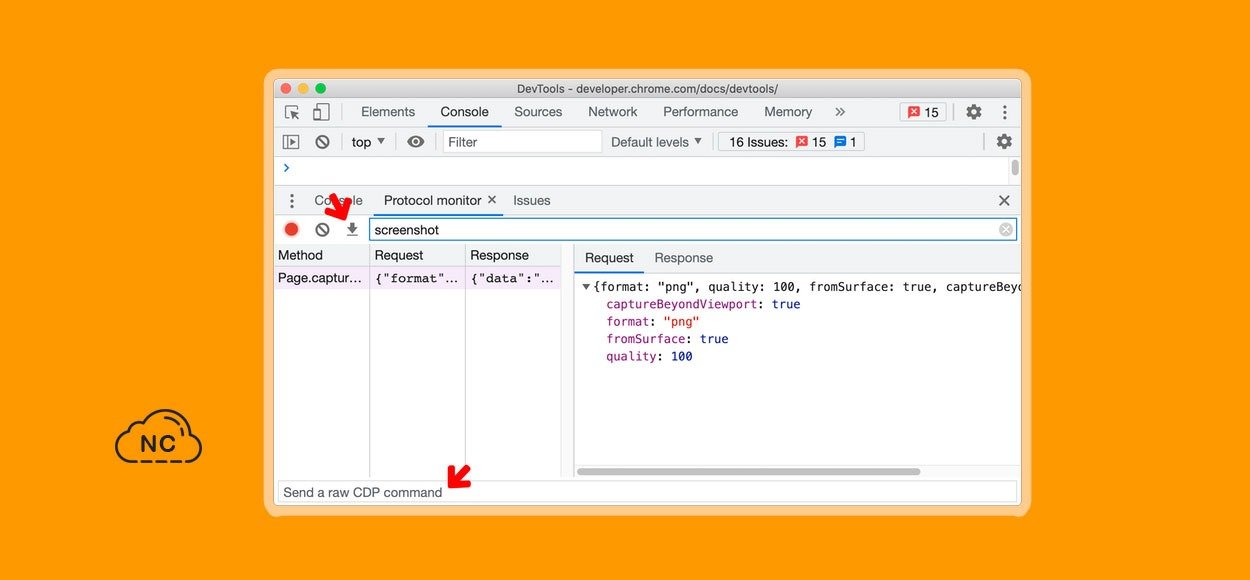Screen dimensions: 1250x580
Task: Toggle the red protocol recording button
Action: pos(291,229)
